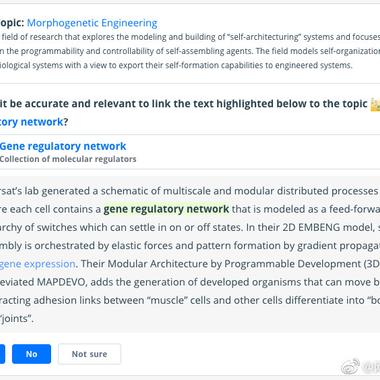
Task: Click the Weibo logo watermark
Action: 350,367
